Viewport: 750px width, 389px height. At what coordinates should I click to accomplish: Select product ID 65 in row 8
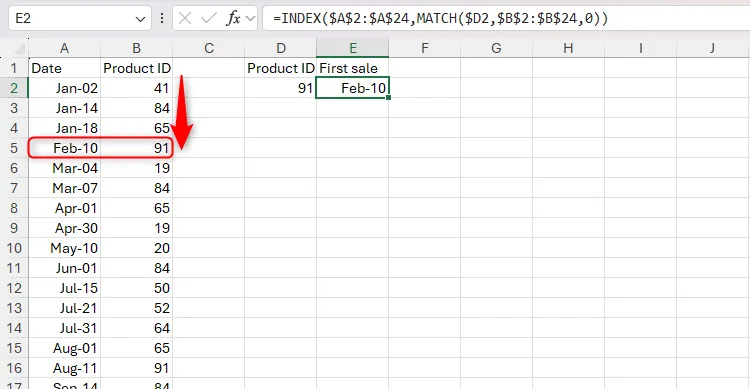pyautogui.click(x=137, y=208)
